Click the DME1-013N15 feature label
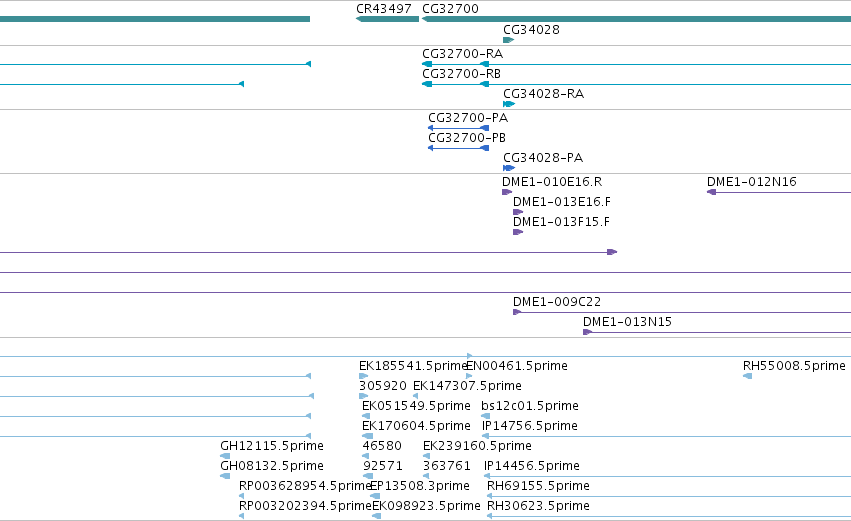 pyautogui.click(x=627, y=322)
